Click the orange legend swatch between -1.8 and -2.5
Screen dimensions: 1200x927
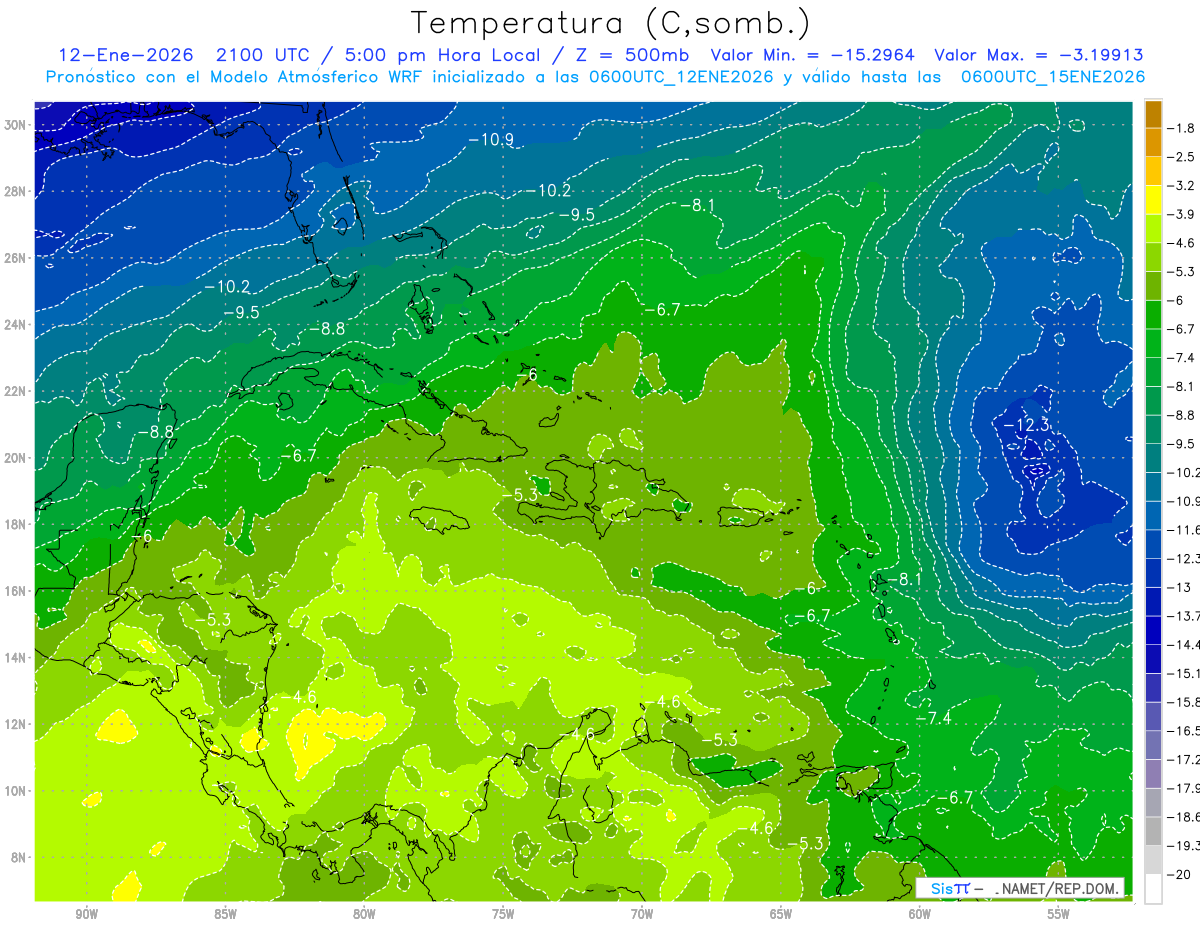pyautogui.click(x=1153, y=142)
